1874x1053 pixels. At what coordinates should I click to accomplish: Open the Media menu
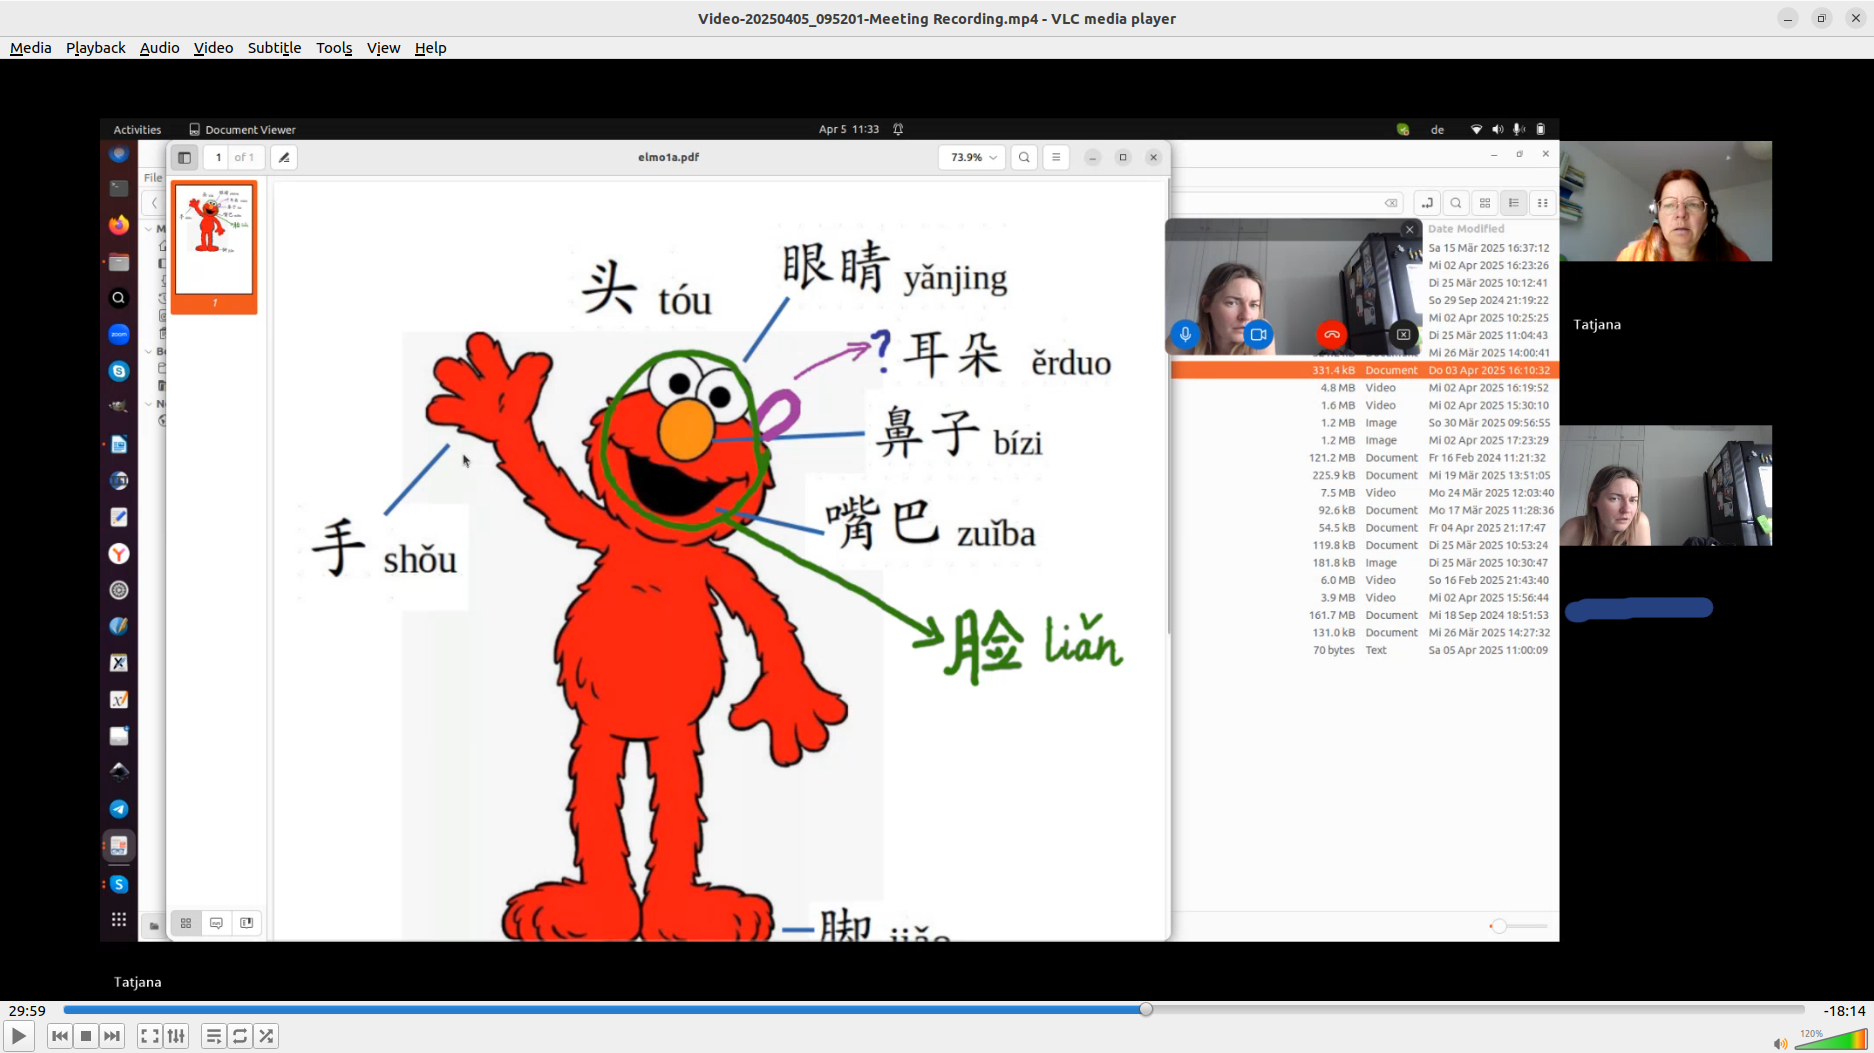pyautogui.click(x=30, y=48)
